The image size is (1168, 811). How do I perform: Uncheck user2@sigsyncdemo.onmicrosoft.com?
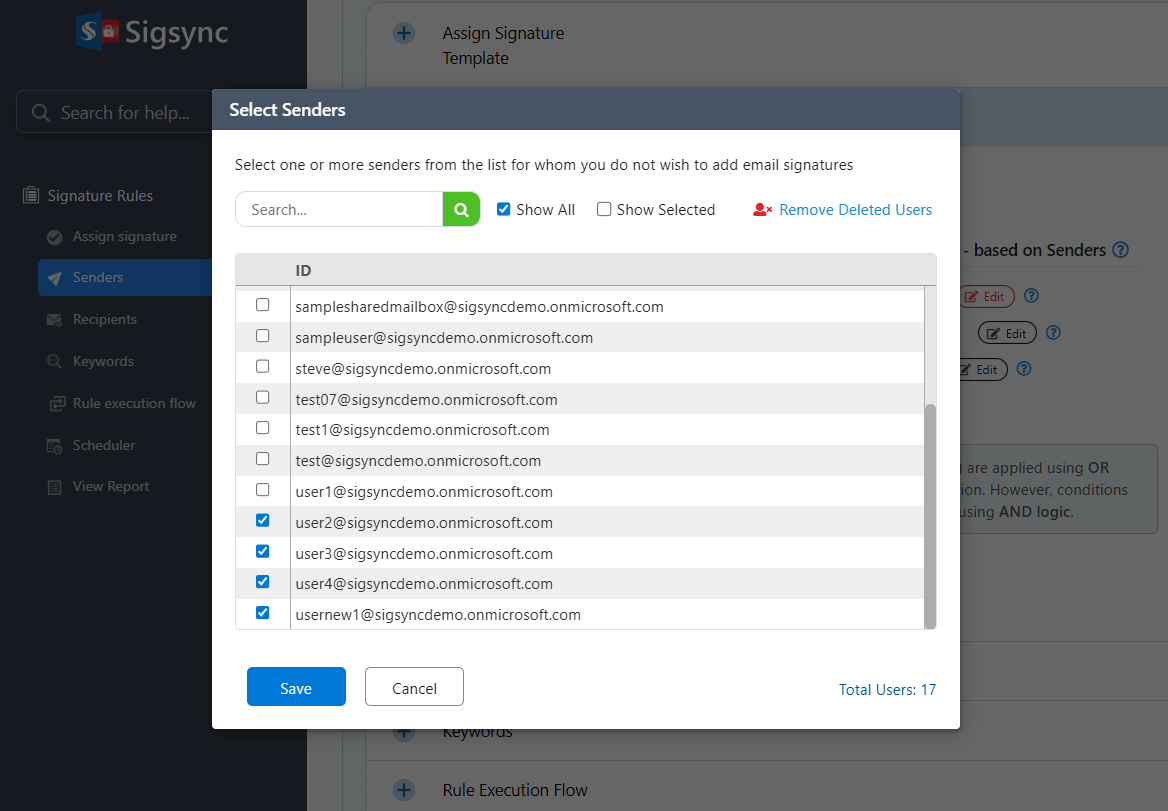263,521
